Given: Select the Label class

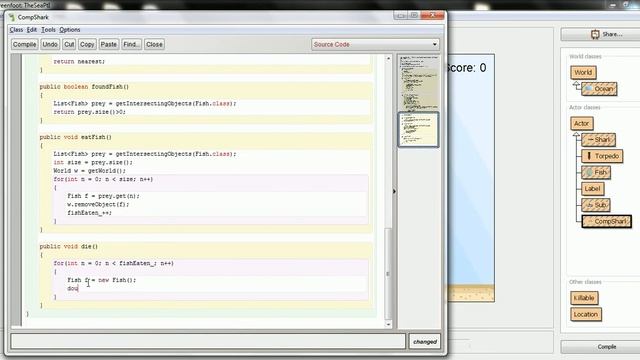Looking at the screenshot, I should [593, 189].
